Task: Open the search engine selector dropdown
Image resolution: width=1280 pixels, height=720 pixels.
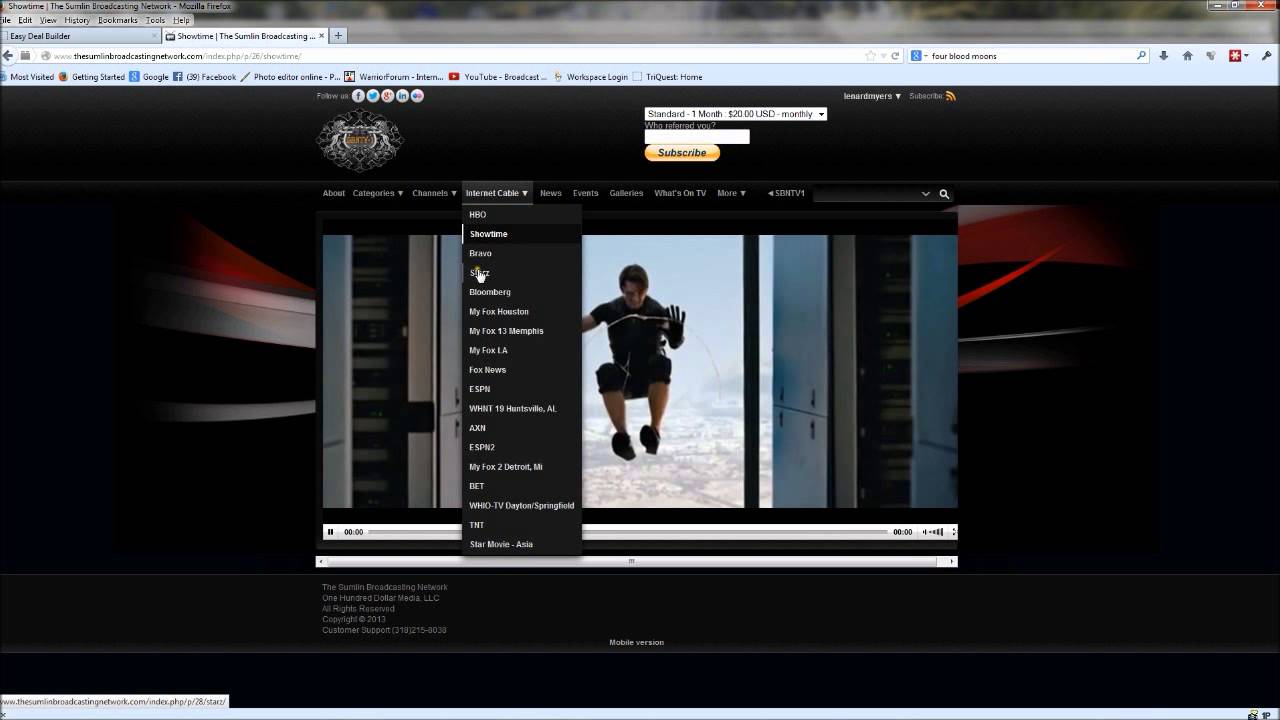Action: (x=918, y=56)
